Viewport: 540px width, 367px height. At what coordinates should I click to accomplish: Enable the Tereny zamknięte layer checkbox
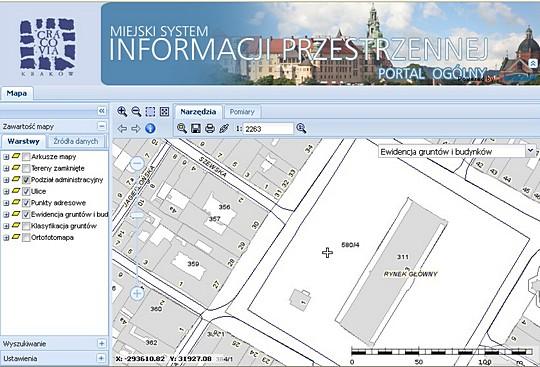[26, 168]
